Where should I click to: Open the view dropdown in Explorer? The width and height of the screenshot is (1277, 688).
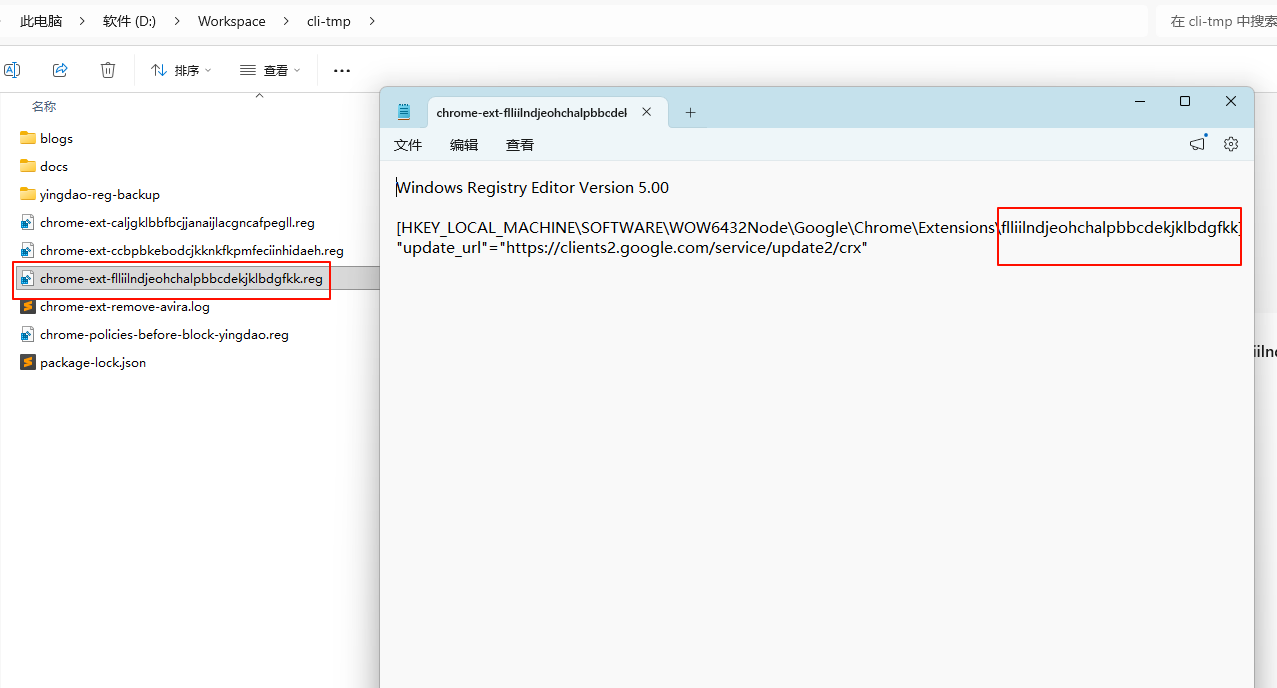pos(270,70)
